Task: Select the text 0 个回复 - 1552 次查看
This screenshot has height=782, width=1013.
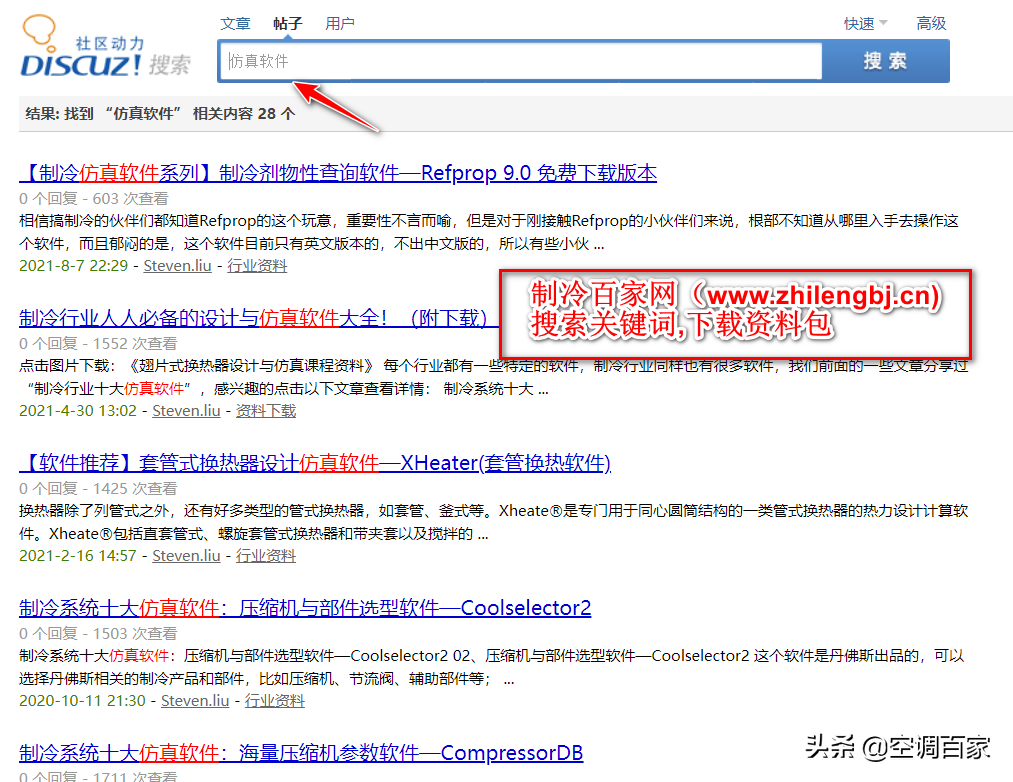Action: [x=98, y=343]
